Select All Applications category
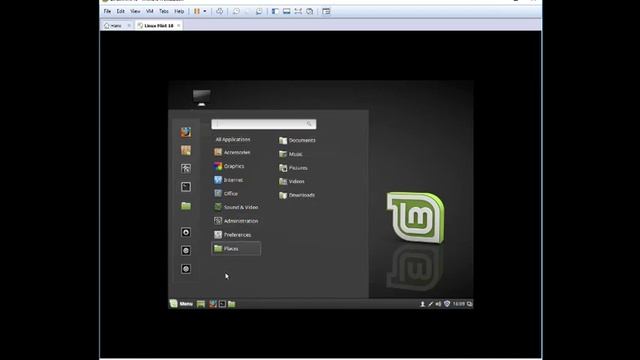This screenshot has height=360, width=640. [x=233, y=140]
